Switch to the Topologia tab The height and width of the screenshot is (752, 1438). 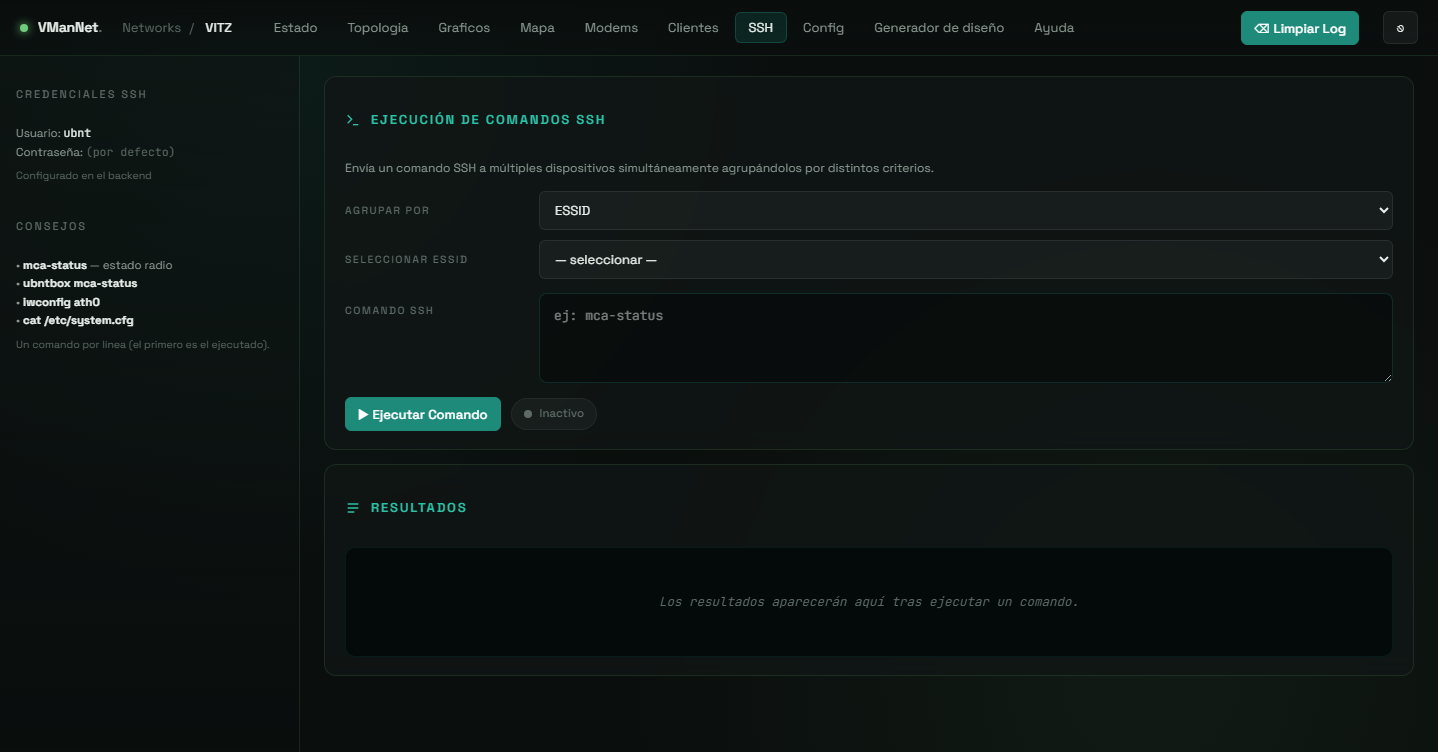pyautogui.click(x=378, y=28)
